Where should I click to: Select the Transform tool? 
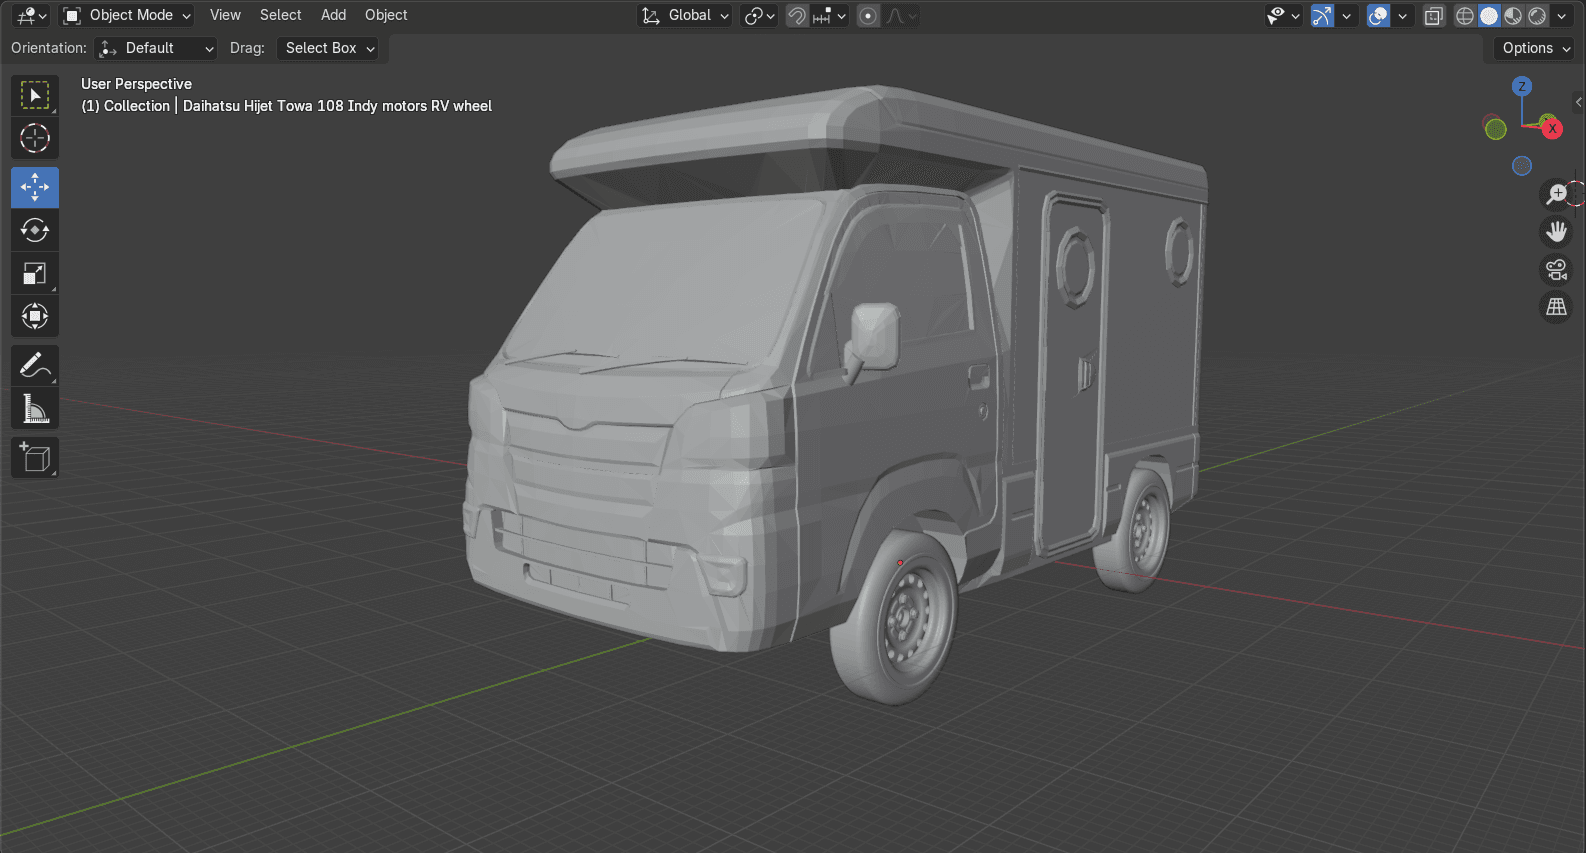click(x=35, y=316)
